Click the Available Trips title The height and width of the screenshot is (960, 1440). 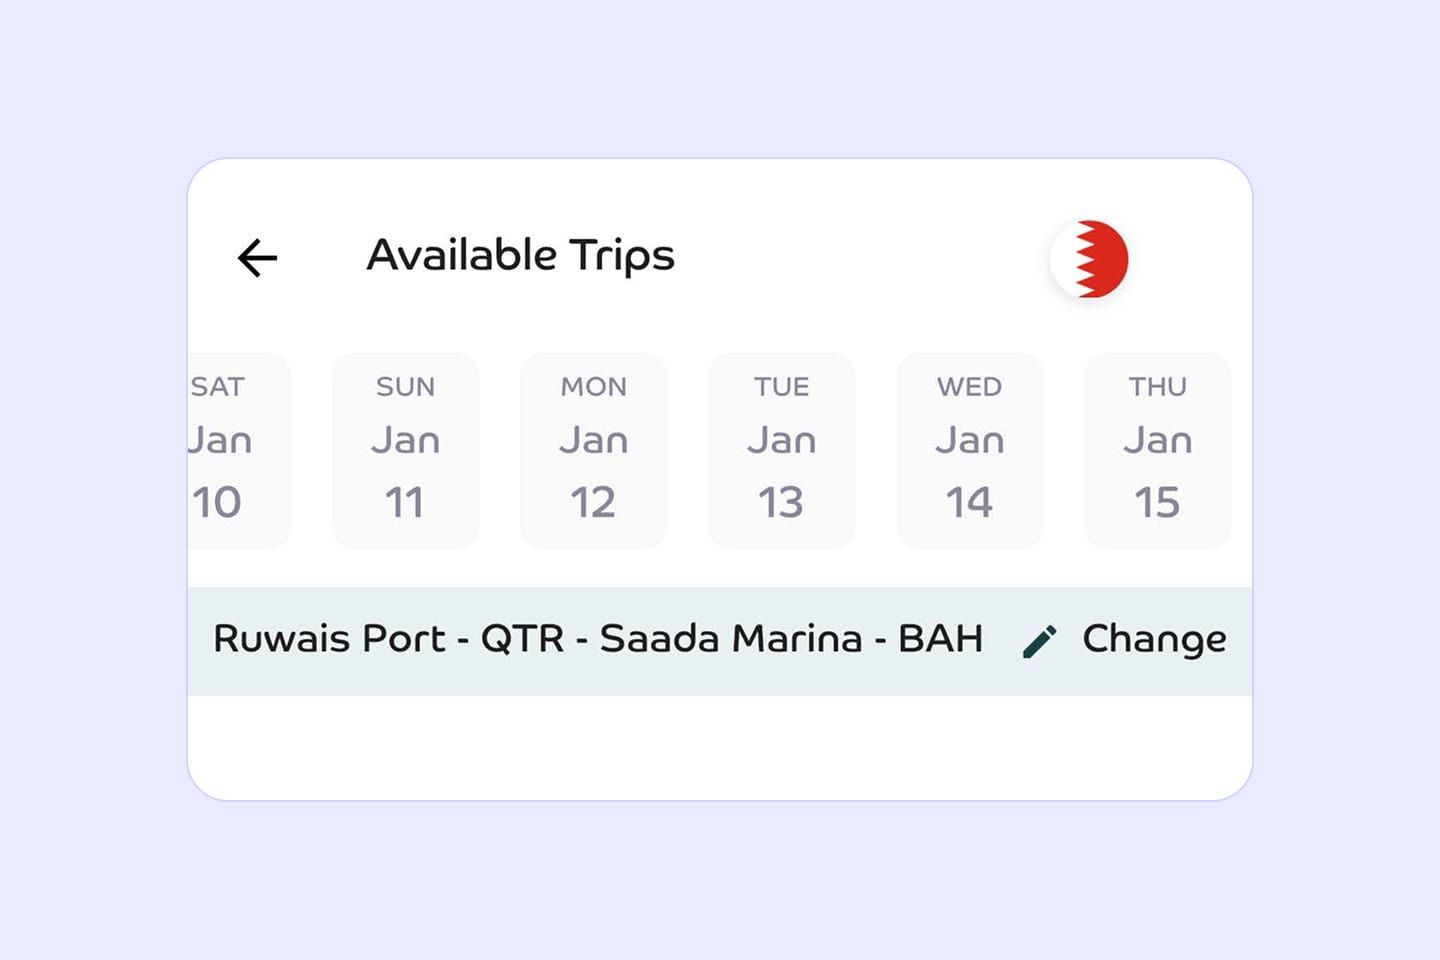pos(521,256)
